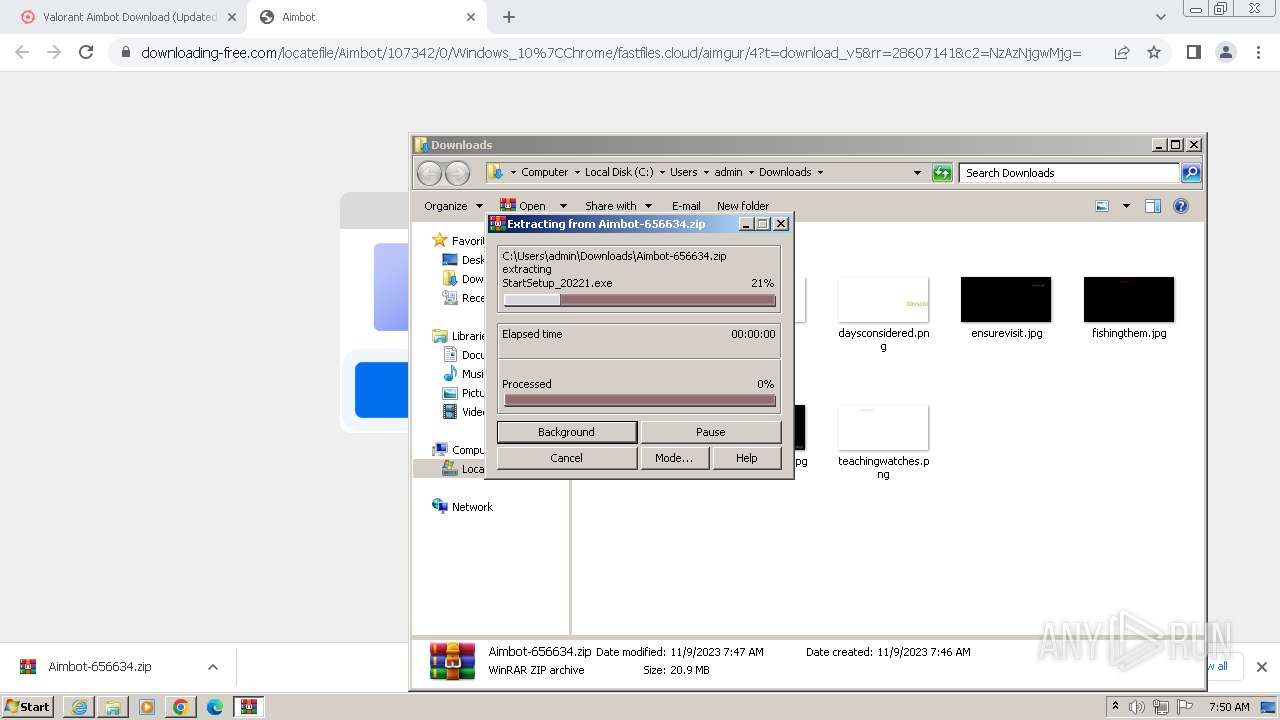This screenshot has height=720, width=1280.
Task: Click the explorer search magnifier icon
Action: [x=1191, y=173]
